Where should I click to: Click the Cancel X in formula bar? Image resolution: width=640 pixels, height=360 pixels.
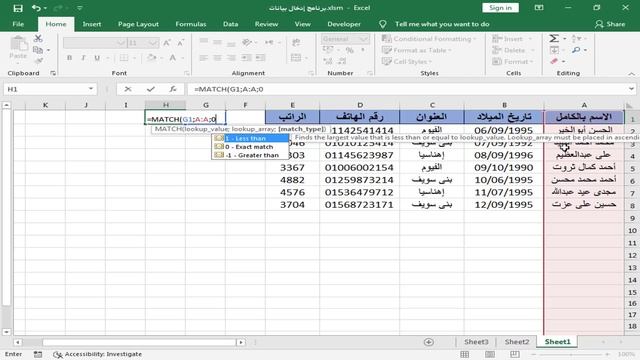tap(128, 89)
